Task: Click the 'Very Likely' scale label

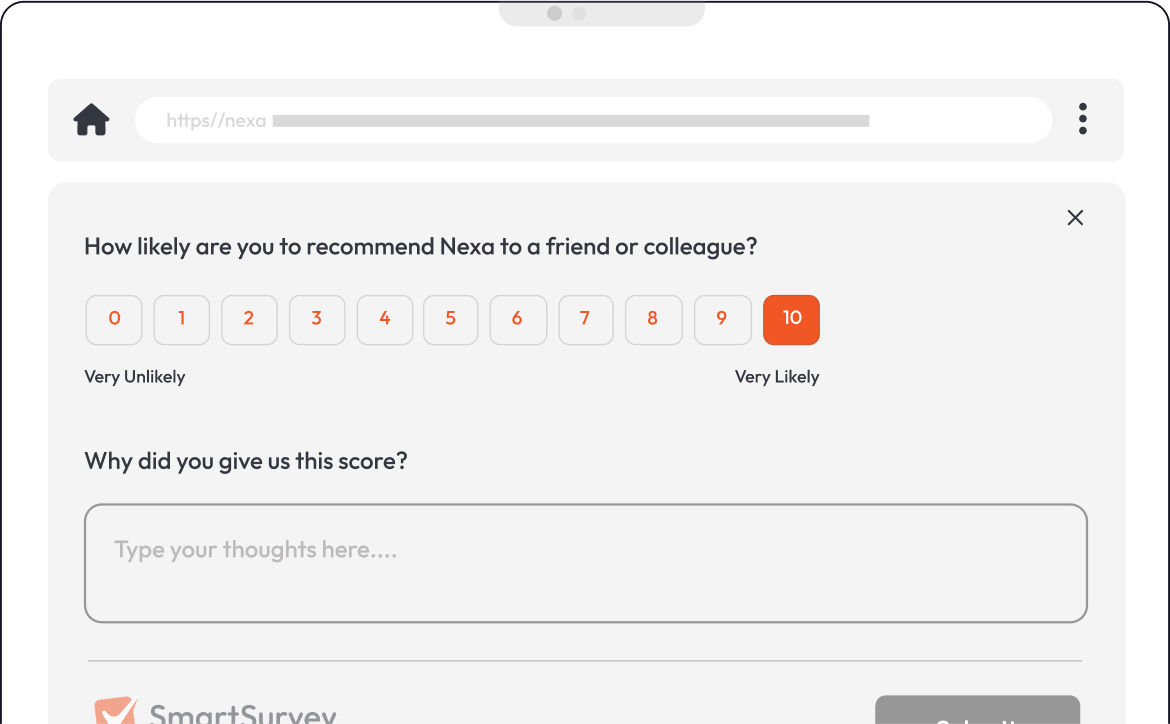Action: [777, 377]
